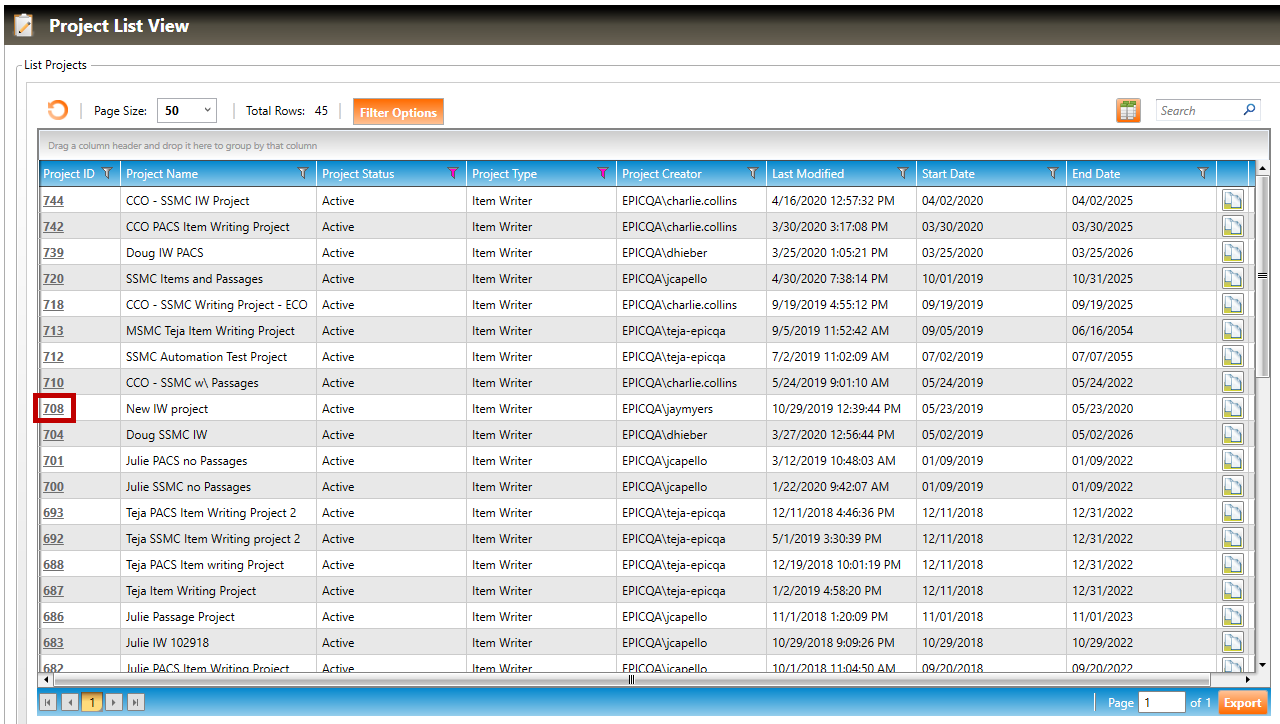Open filter funnel on End Date column
The height and width of the screenshot is (724, 1280).
[x=1203, y=174]
